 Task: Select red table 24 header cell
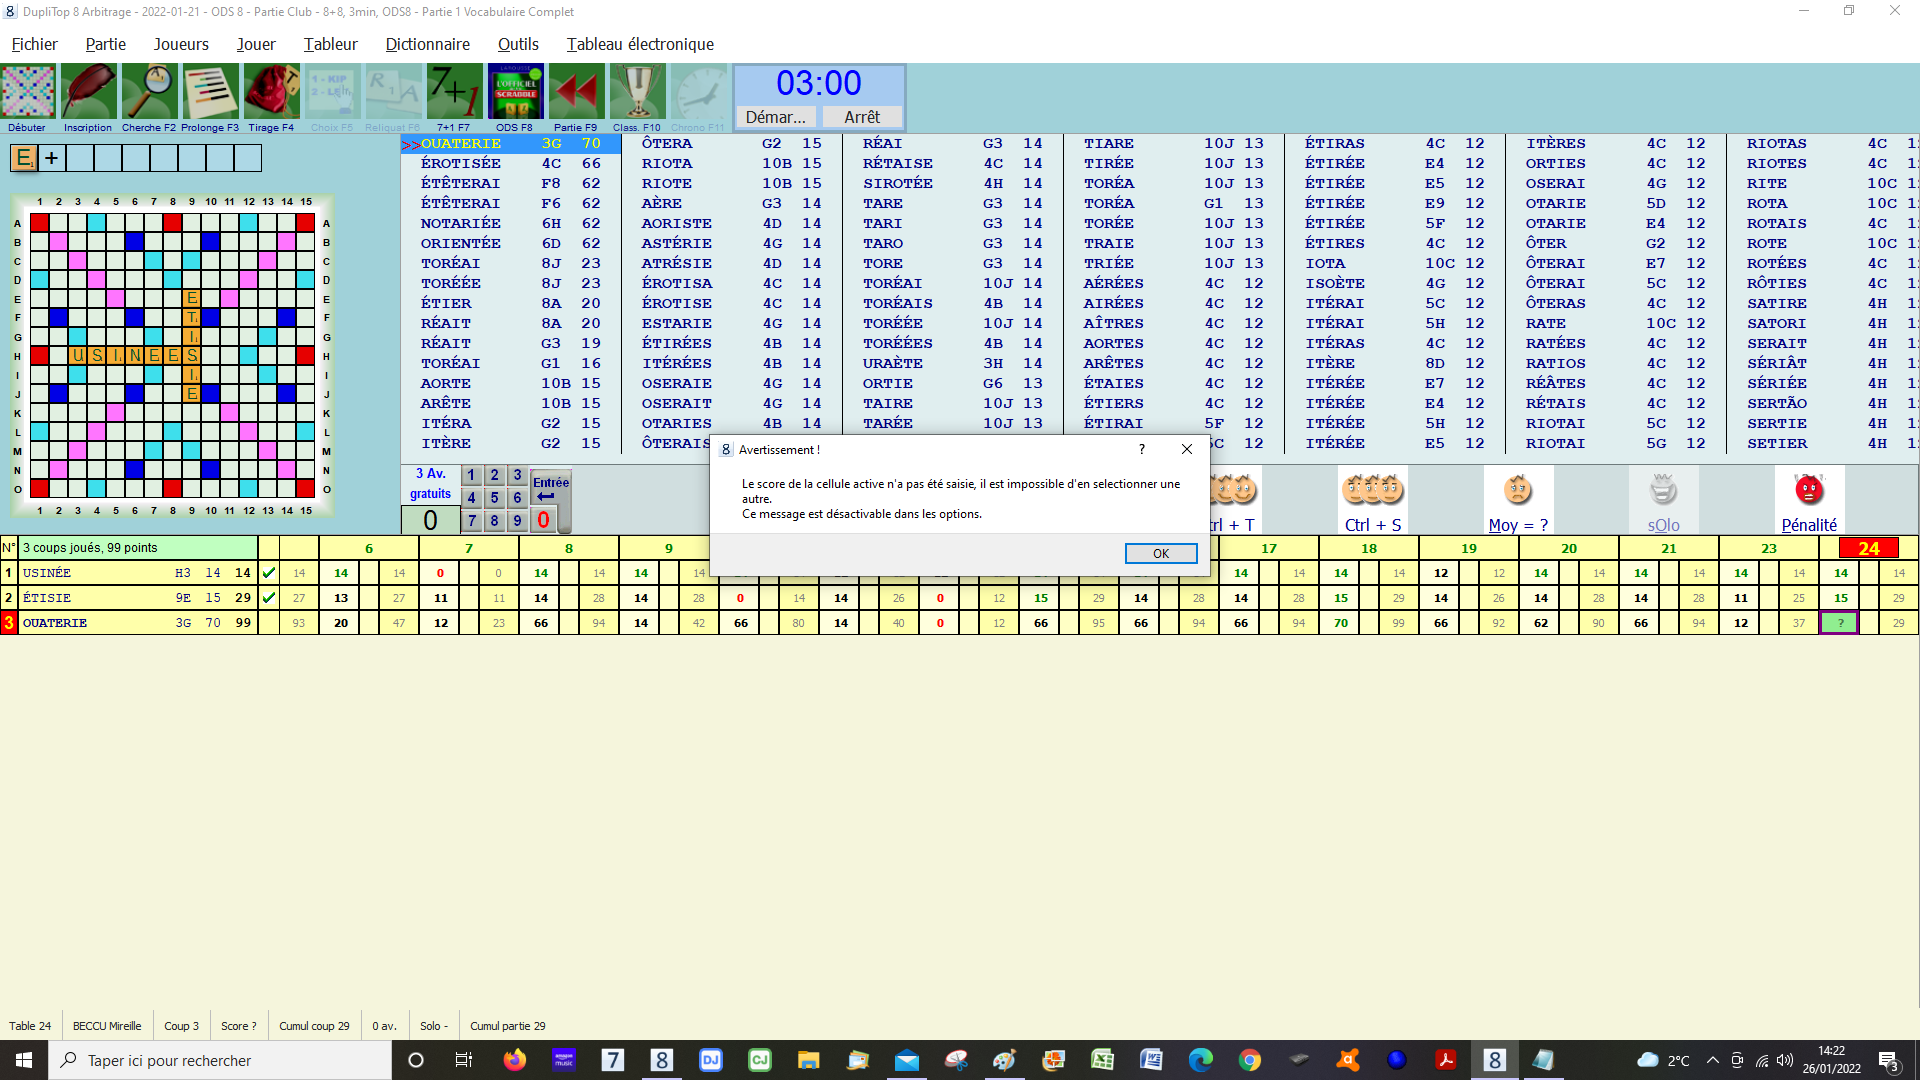1868,548
